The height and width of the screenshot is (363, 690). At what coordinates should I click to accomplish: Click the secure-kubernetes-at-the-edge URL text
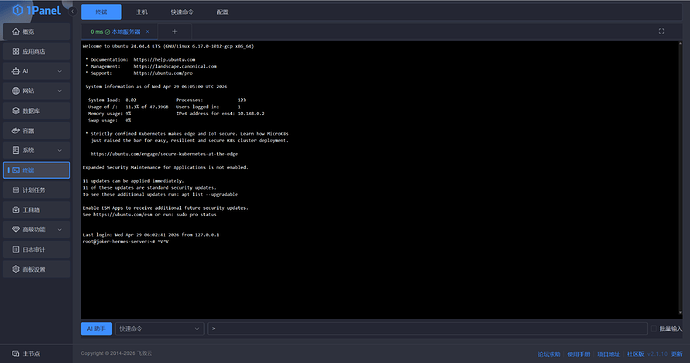164,154
